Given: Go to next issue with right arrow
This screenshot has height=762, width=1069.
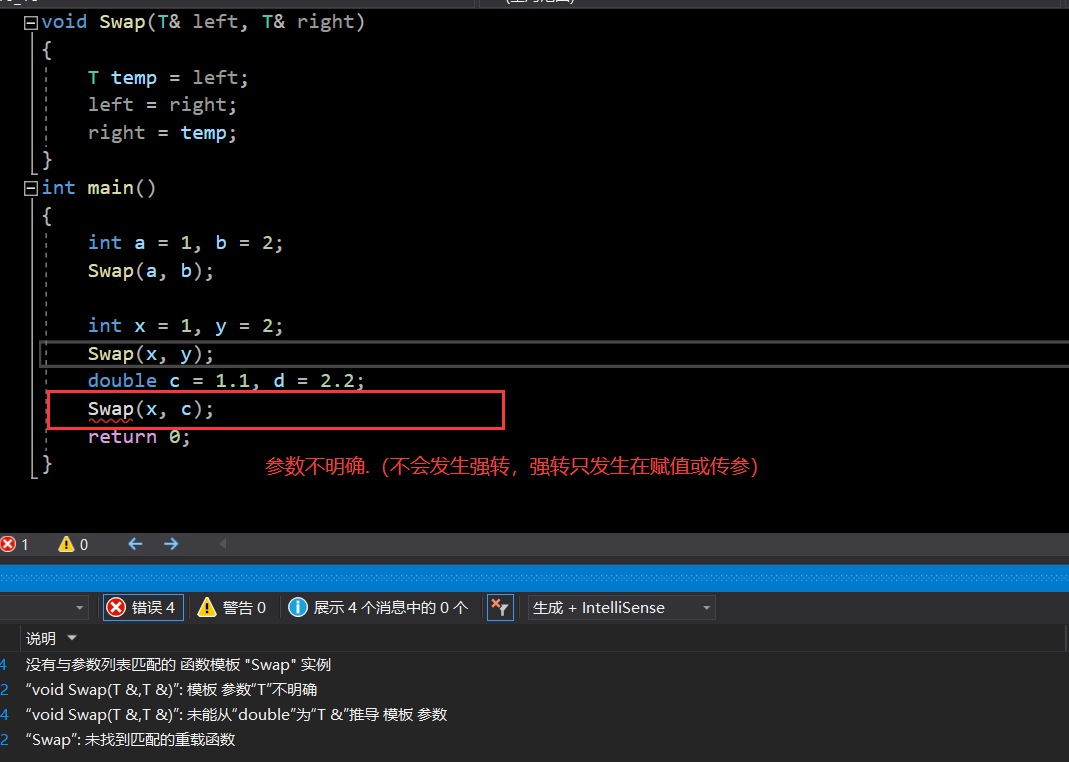Looking at the screenshot, I should point(171,544).
